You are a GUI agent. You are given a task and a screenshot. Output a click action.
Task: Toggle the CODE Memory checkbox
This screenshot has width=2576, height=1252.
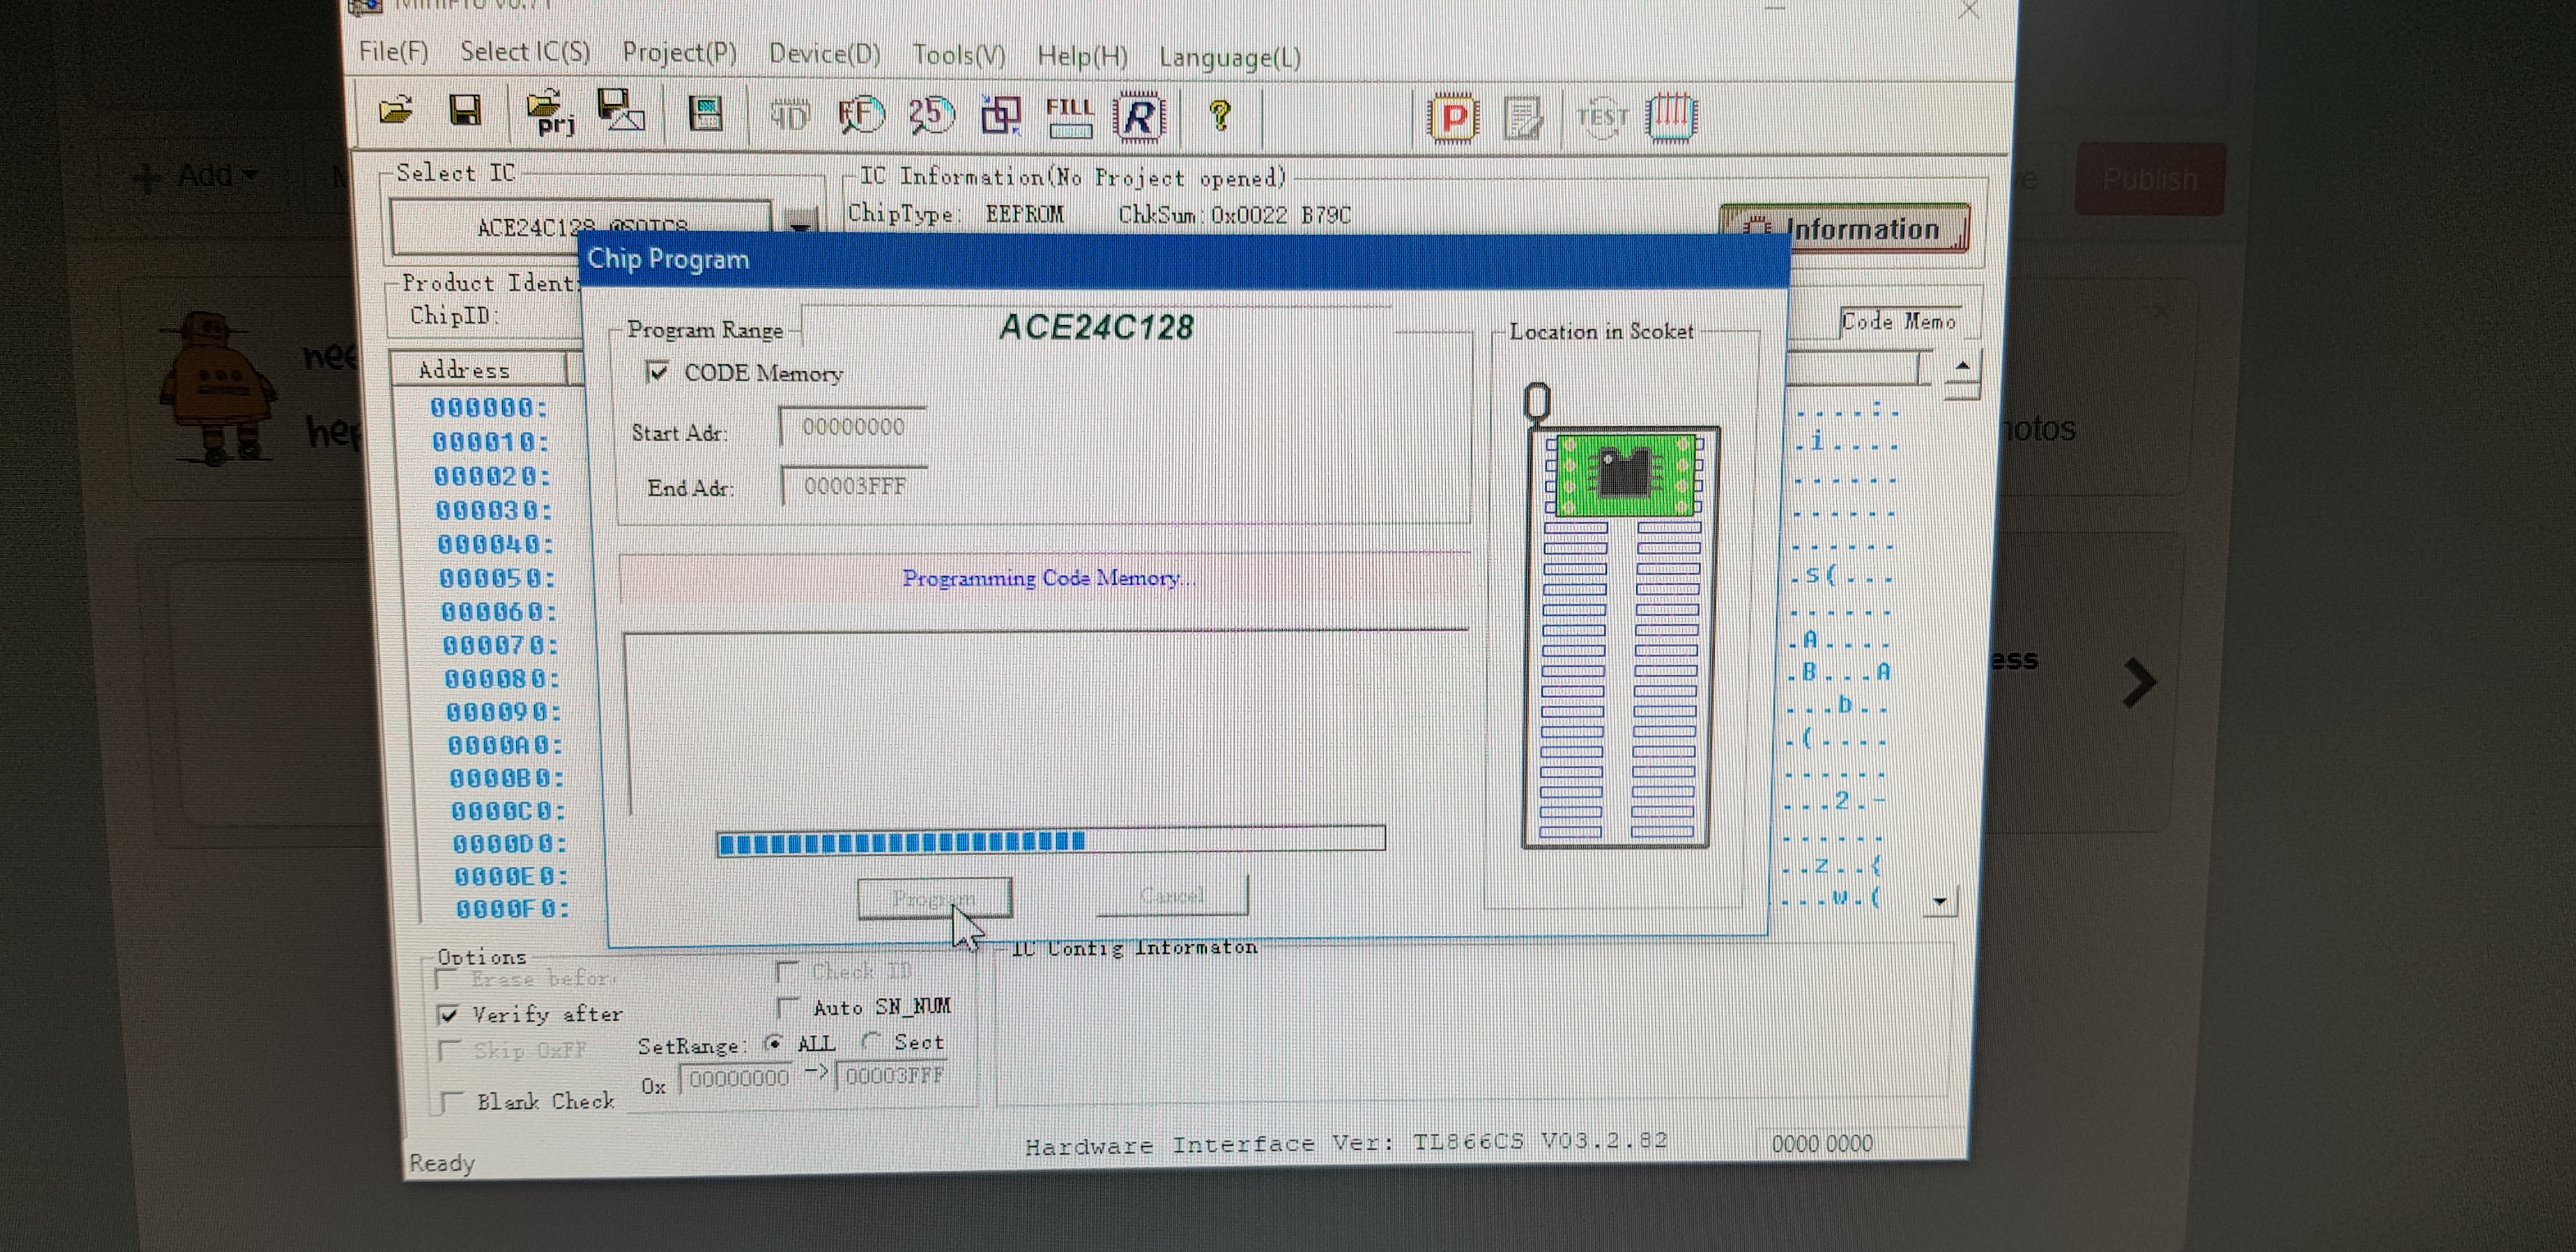click(658, 372)
